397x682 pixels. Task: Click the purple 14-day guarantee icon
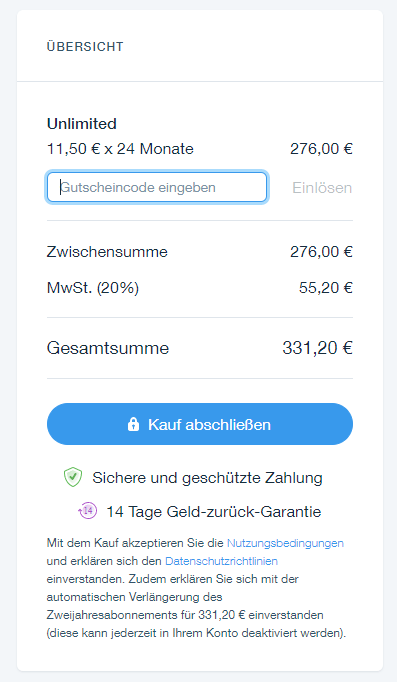click(x=87, y=511)
